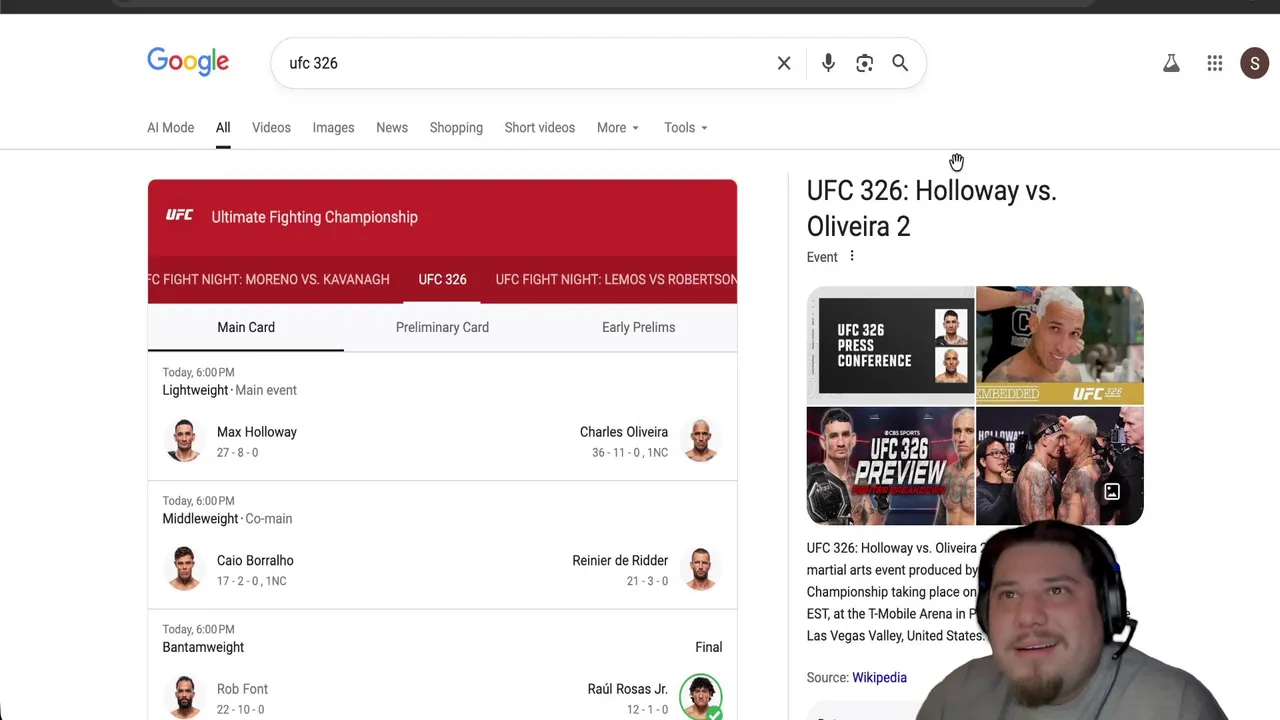Open the Short videos tab
The image size is (1280, 720).
[x=540, y=128]
